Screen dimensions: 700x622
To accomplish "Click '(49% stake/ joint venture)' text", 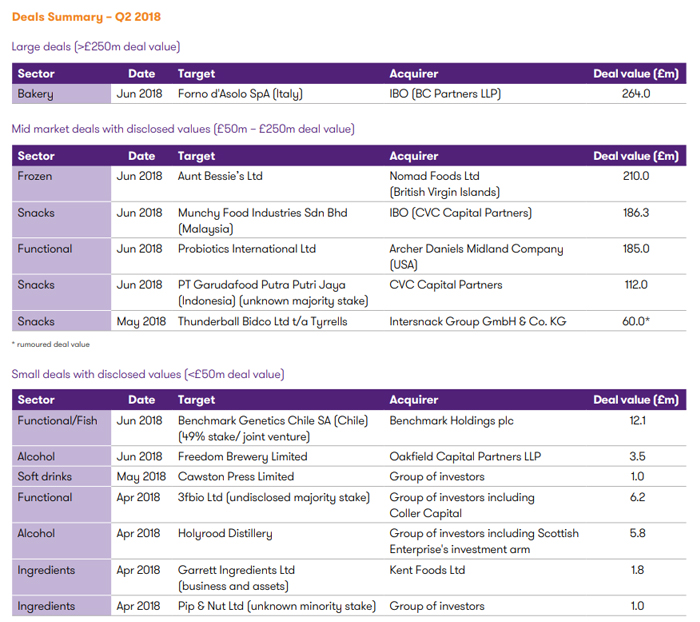I will point(244,437).
